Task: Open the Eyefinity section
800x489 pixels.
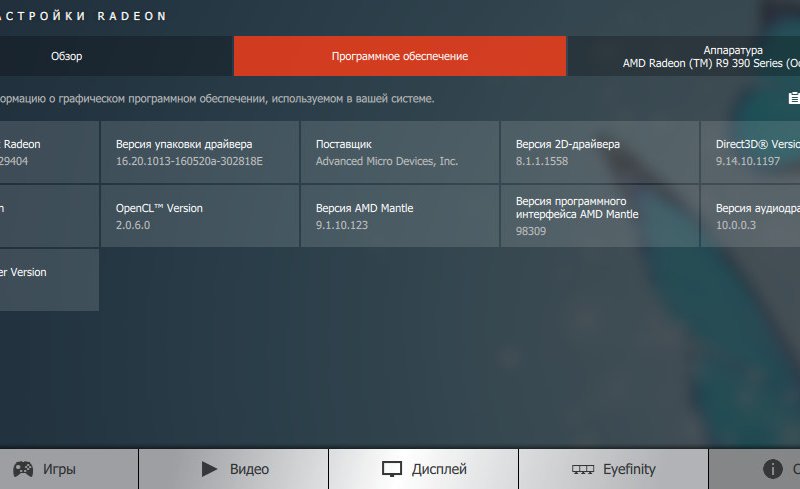Action: click(613, 469)
